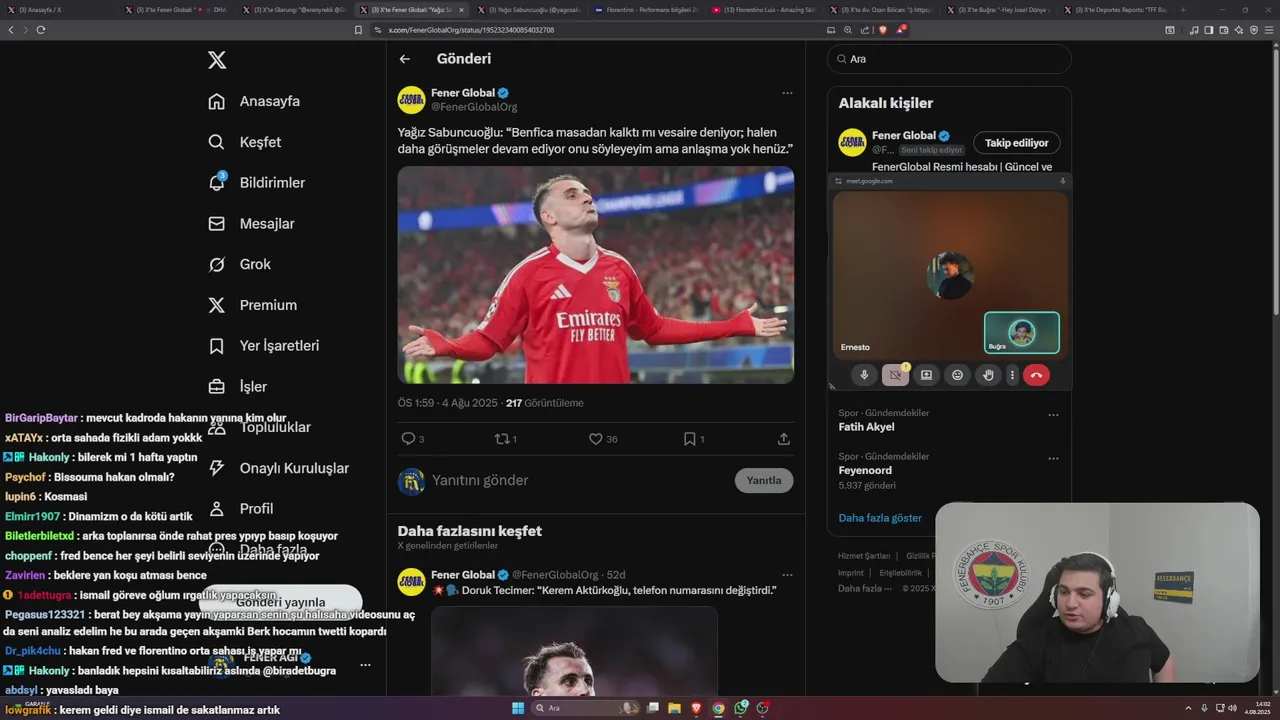The image size is (1280, 720).
Task: Go back with Gönderi back arrow
Action: [405, 59]
